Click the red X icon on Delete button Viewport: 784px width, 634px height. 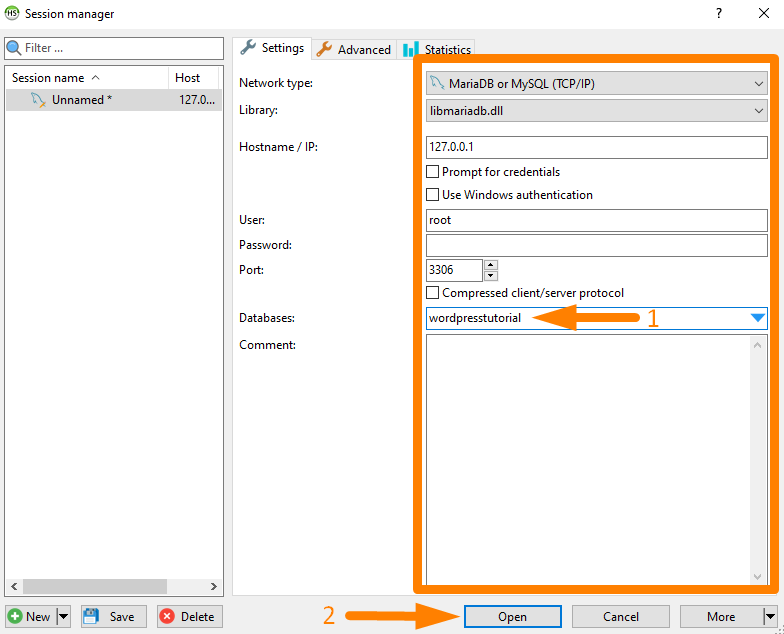[167, 616]
